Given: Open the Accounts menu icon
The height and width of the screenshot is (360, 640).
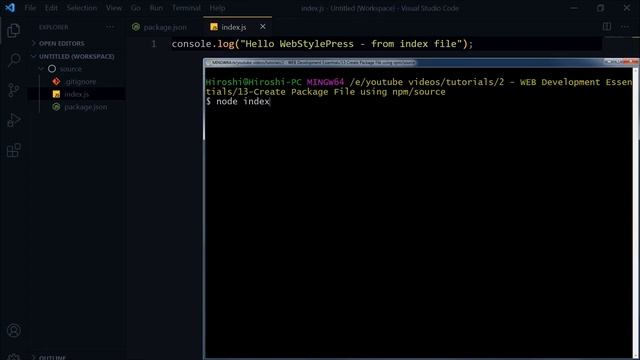Looking at the screenshot, I should [13, 330].
